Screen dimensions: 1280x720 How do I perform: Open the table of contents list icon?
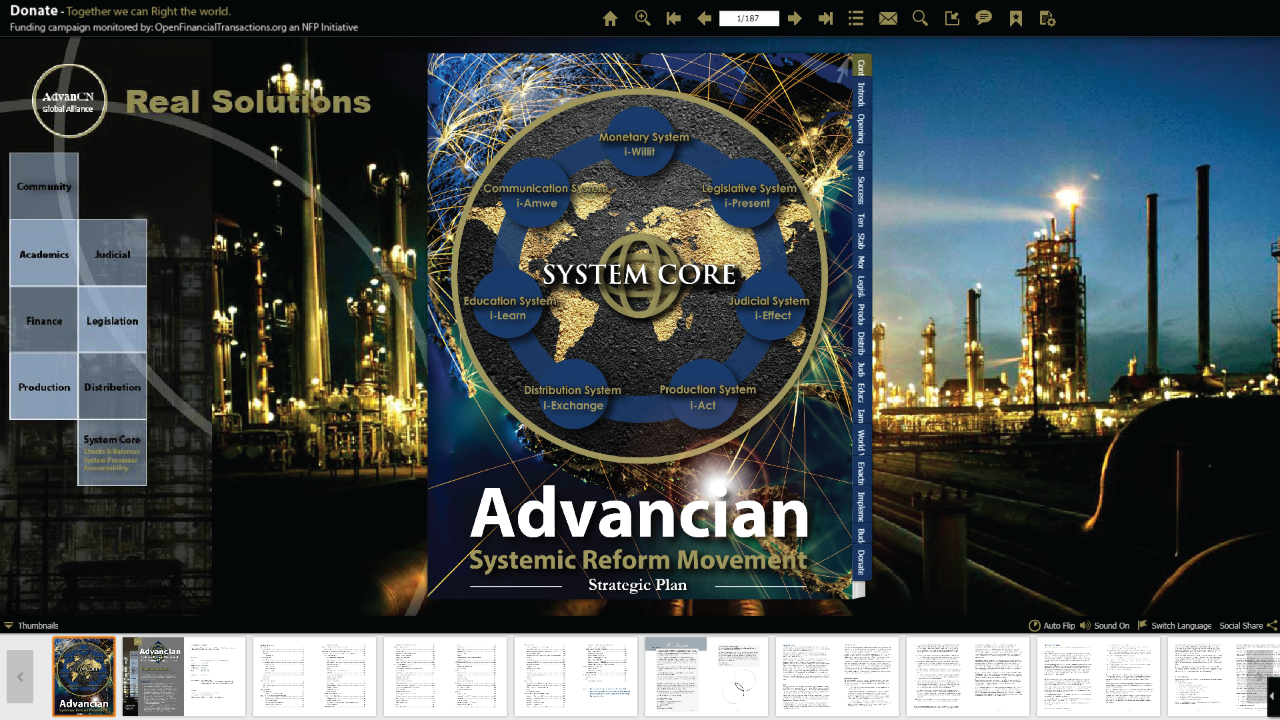click(856, 18)
